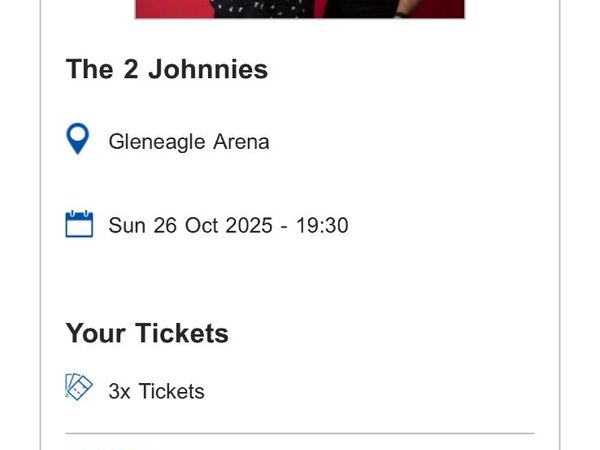Click the 19:30 start time

pos(321,226)
